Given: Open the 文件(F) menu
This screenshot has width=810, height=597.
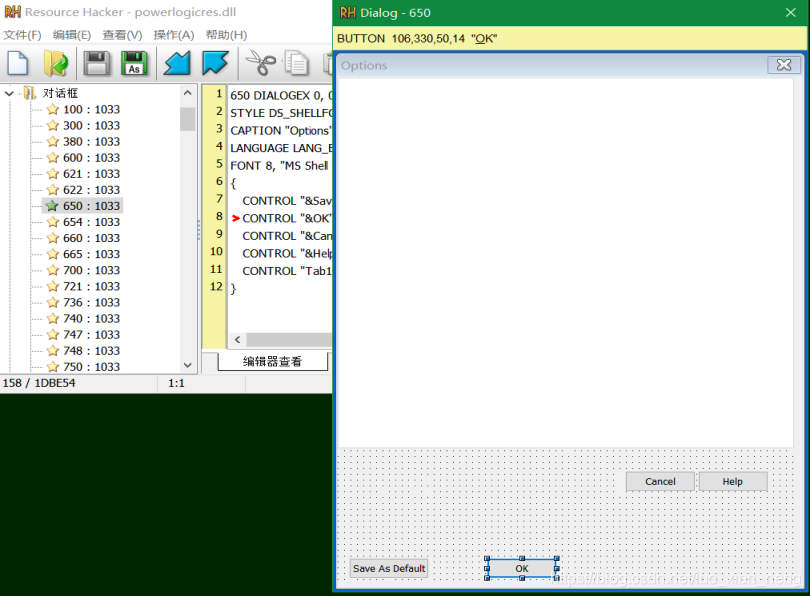Looking at the screenshot, I should (22, 35).
